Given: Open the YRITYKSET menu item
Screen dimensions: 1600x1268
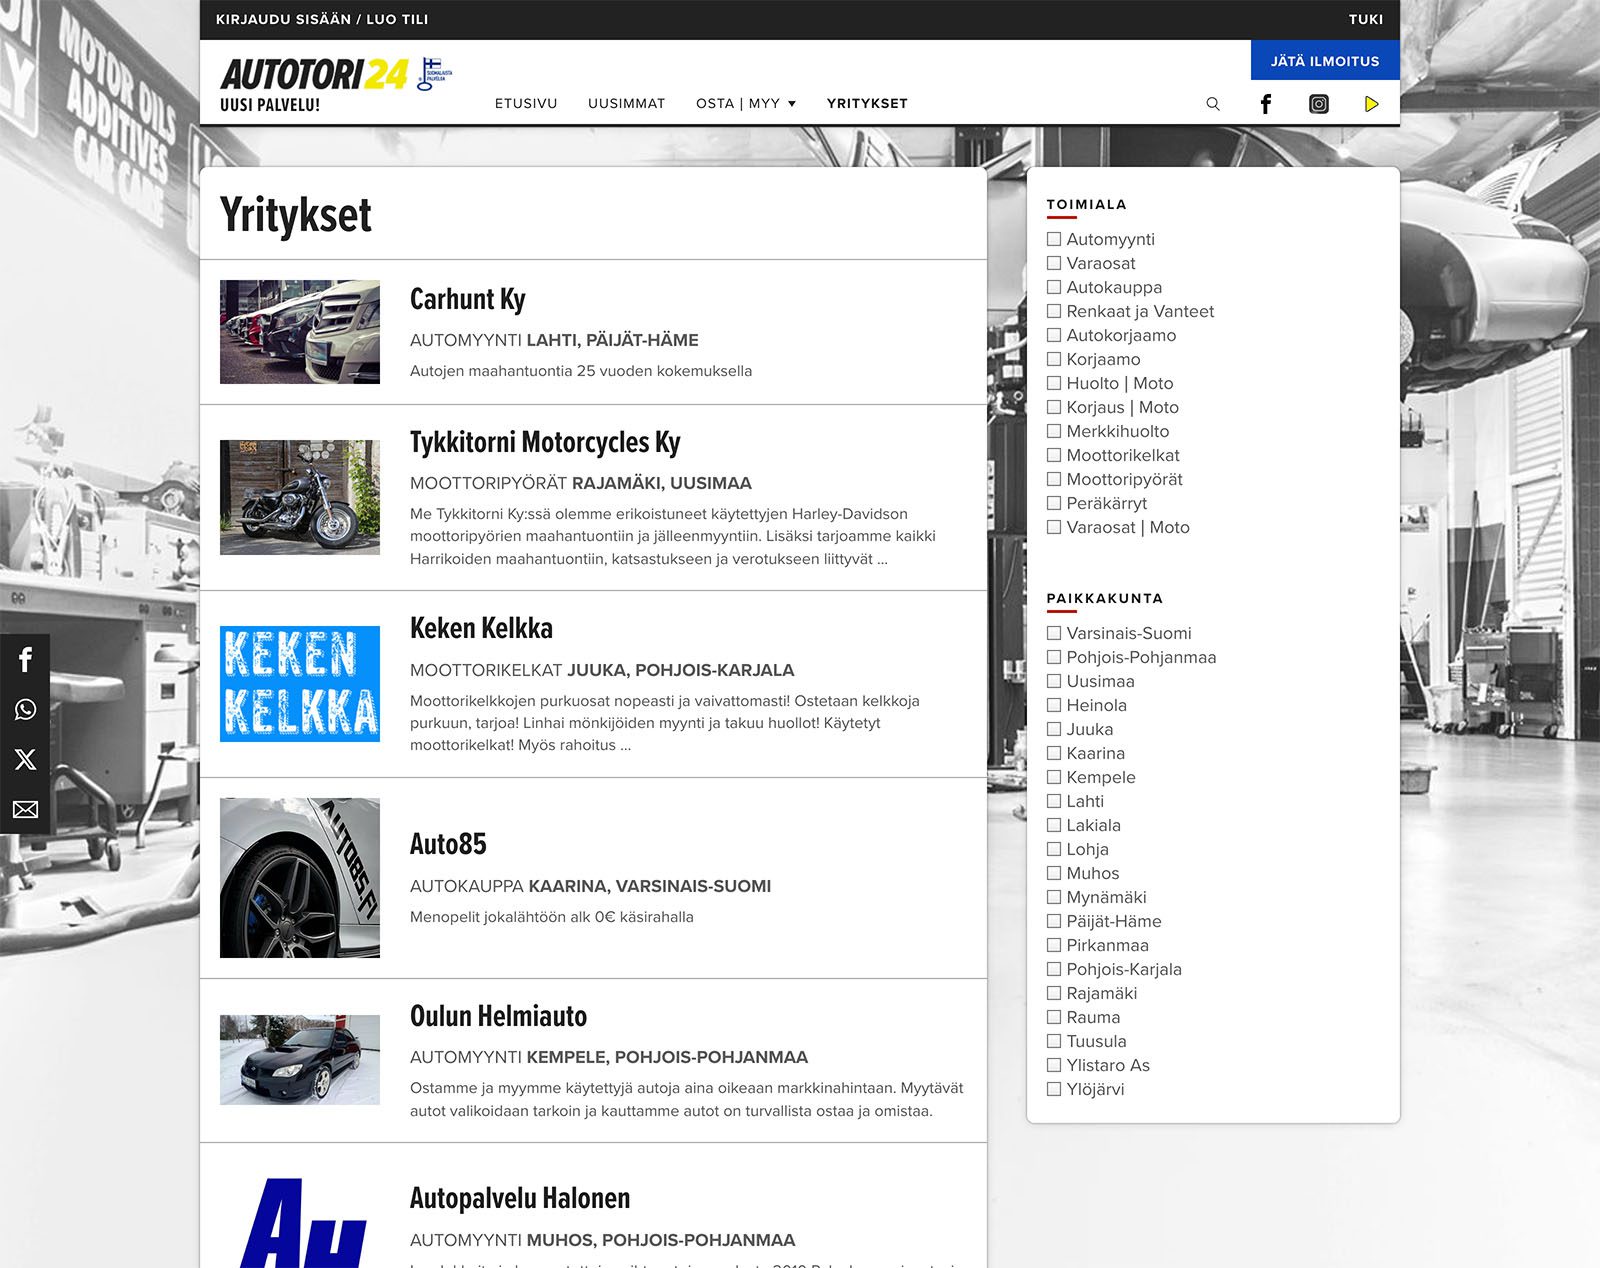Looking at the screenshot, I should click(x=867, y=103).
